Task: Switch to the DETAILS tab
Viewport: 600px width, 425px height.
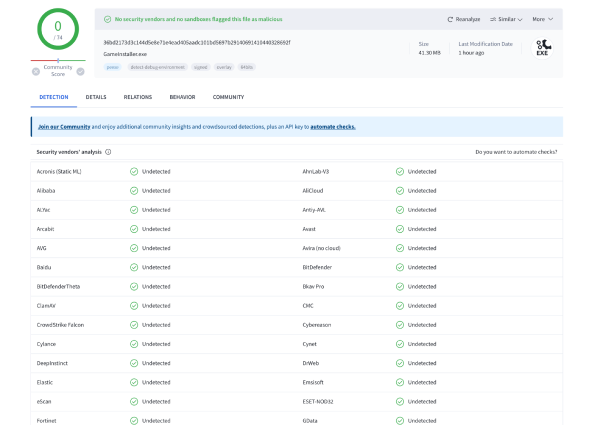Action: click(x=96, y=97)
